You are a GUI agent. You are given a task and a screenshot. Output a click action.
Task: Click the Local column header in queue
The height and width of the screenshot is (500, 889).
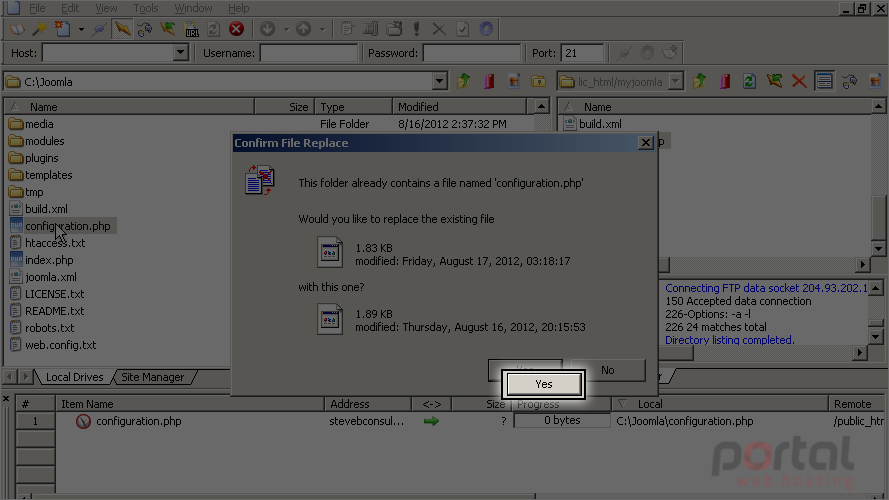[720, 404]
